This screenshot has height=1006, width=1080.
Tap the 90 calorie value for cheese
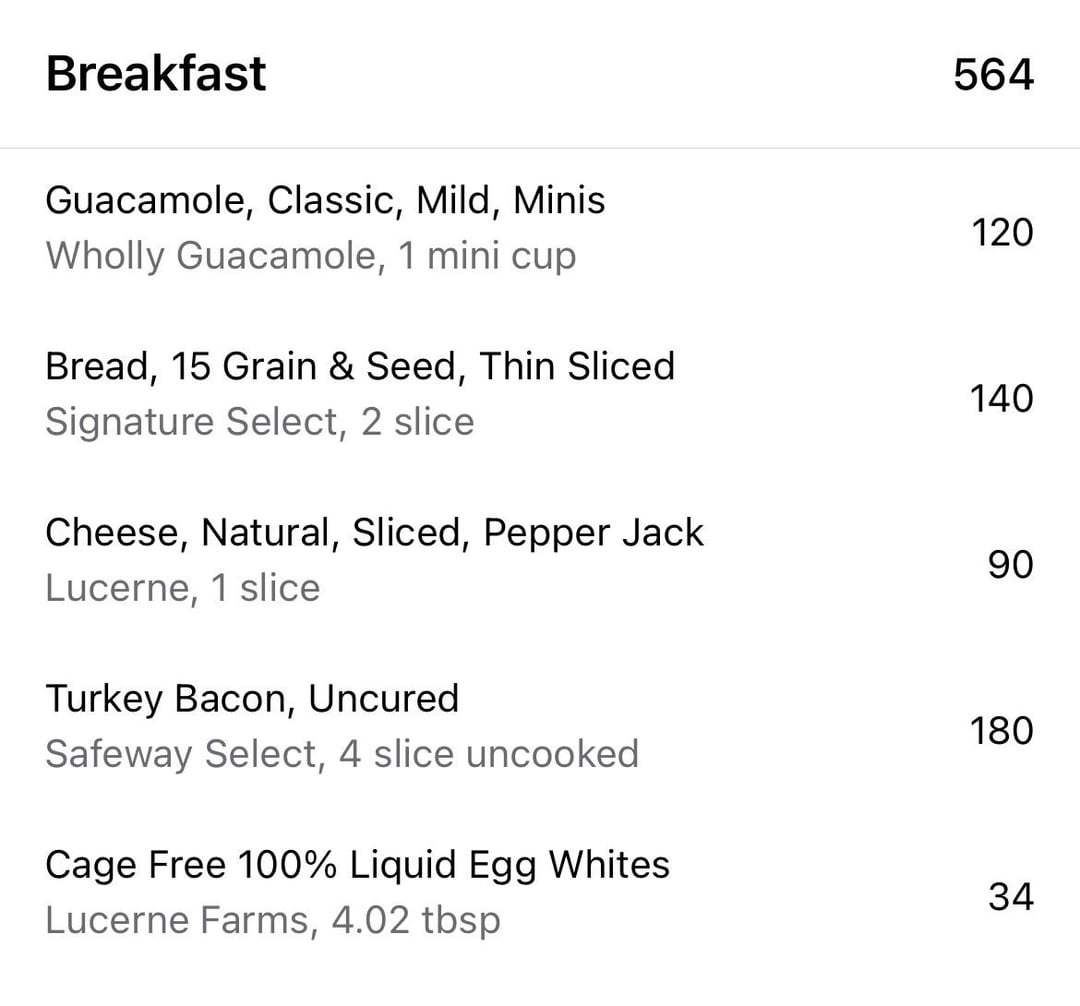pos(1010,565)
